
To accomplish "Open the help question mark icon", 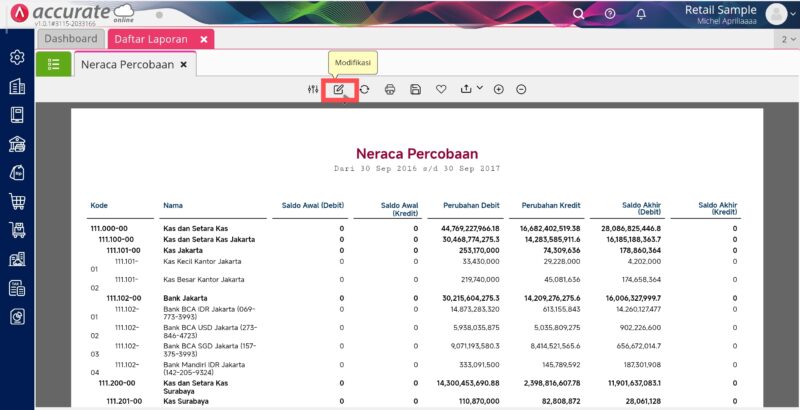I will (609, 13).
